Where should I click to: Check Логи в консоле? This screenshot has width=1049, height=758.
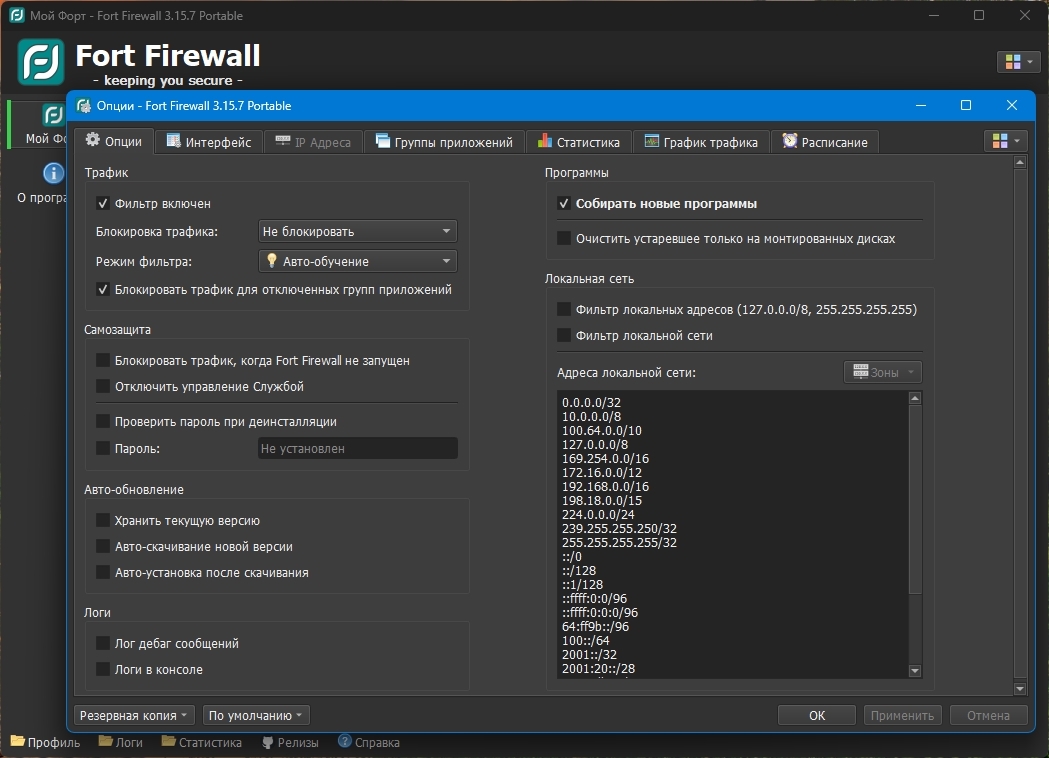coord(103,670)
